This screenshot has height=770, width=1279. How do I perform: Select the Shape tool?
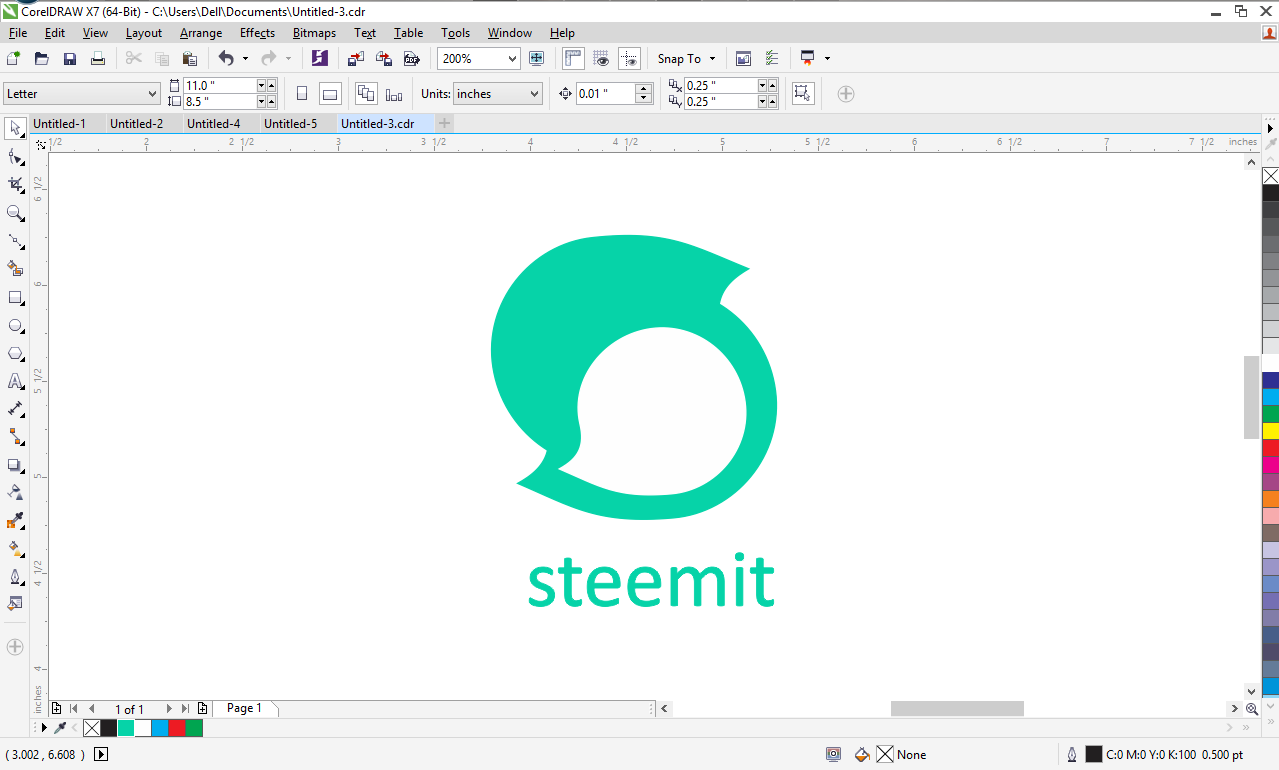(x=15, y=157)
